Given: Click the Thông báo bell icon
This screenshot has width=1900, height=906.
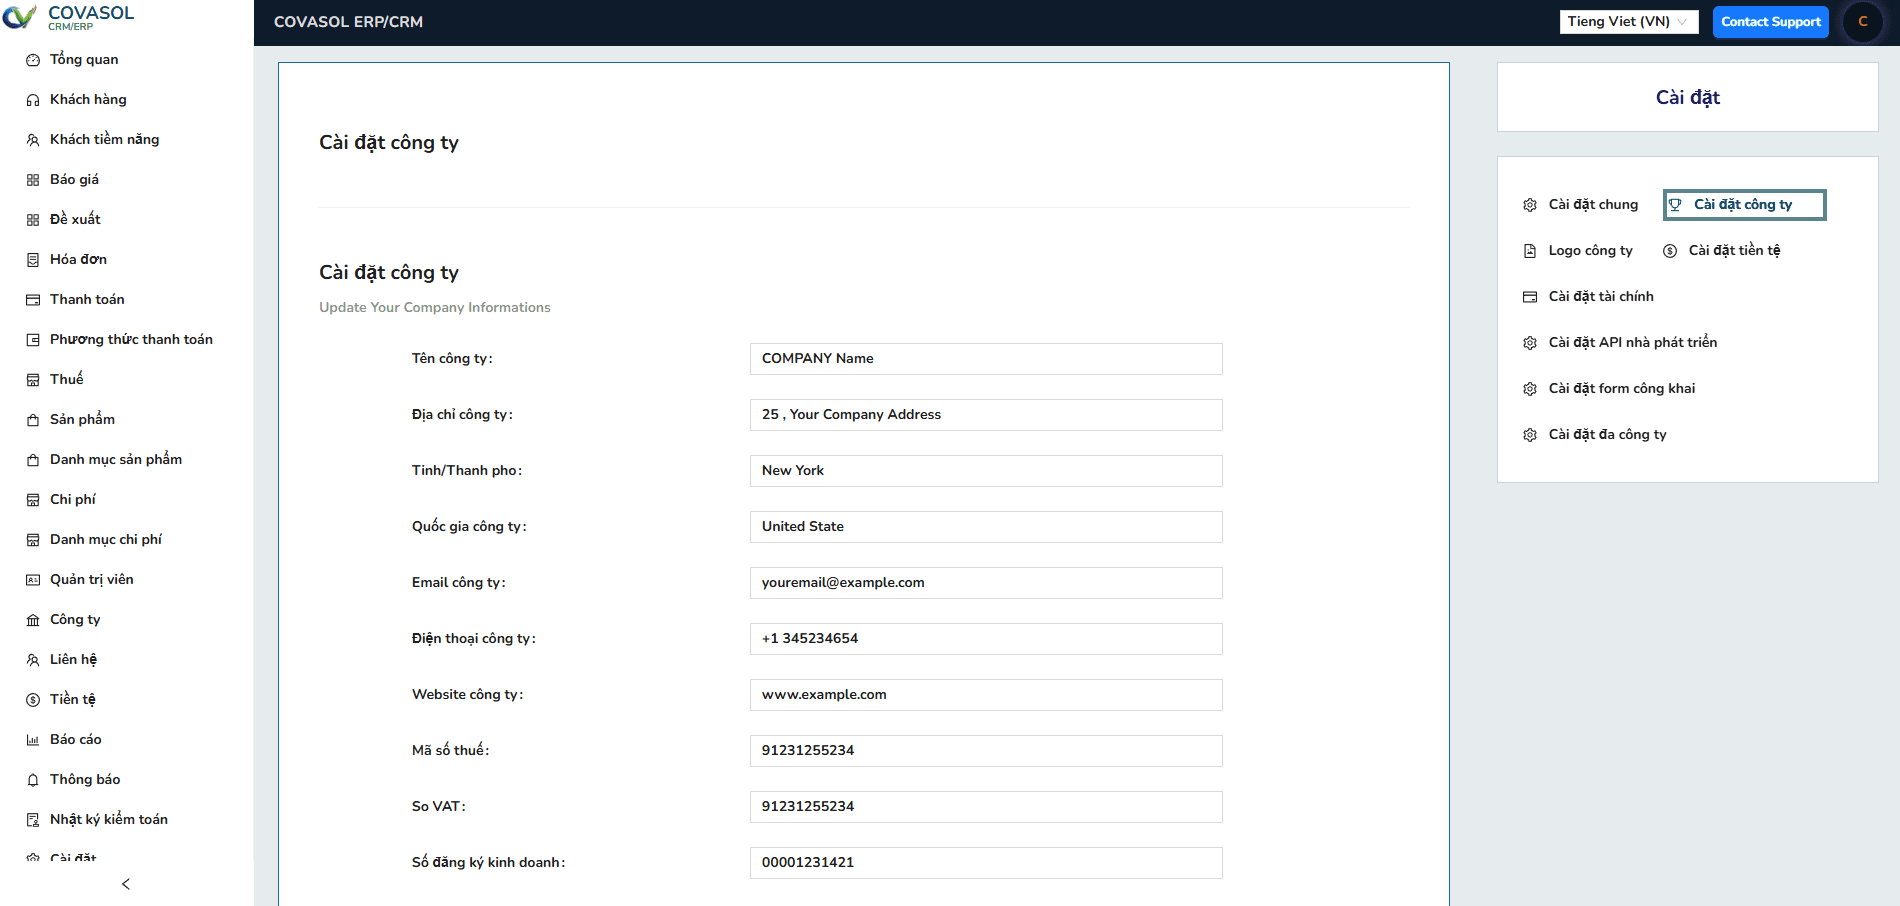Looking at the screenshot, I should click(x=33, y=779).
